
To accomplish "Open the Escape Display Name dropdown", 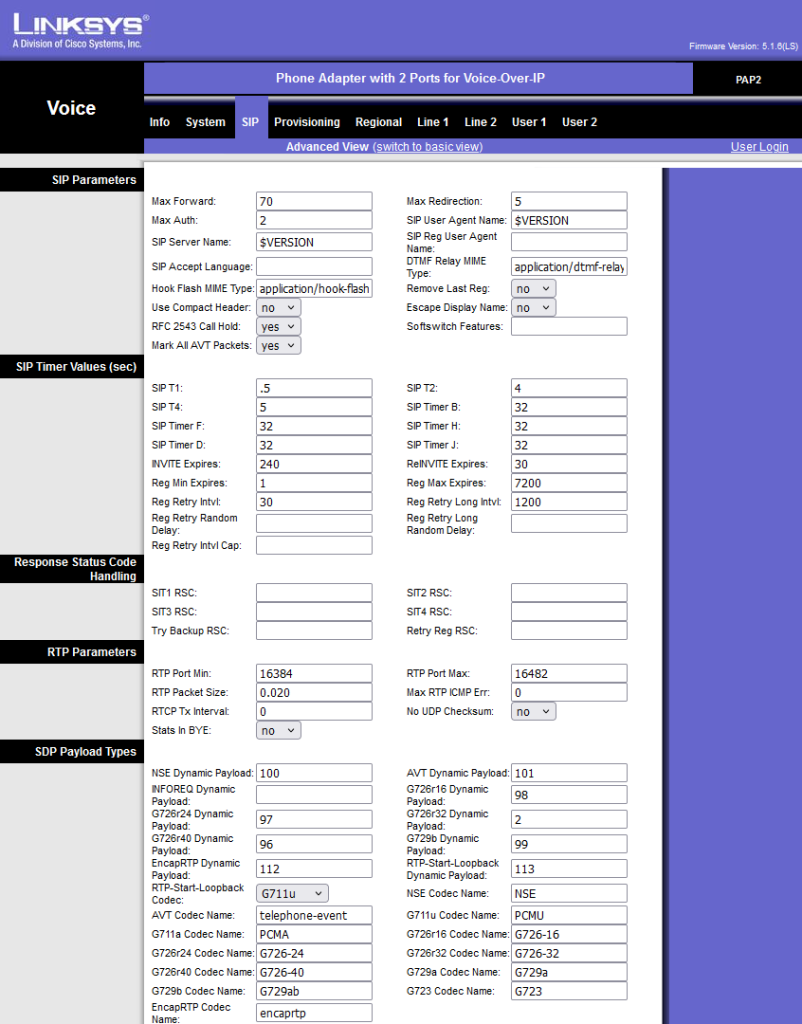I will (533, 308).
